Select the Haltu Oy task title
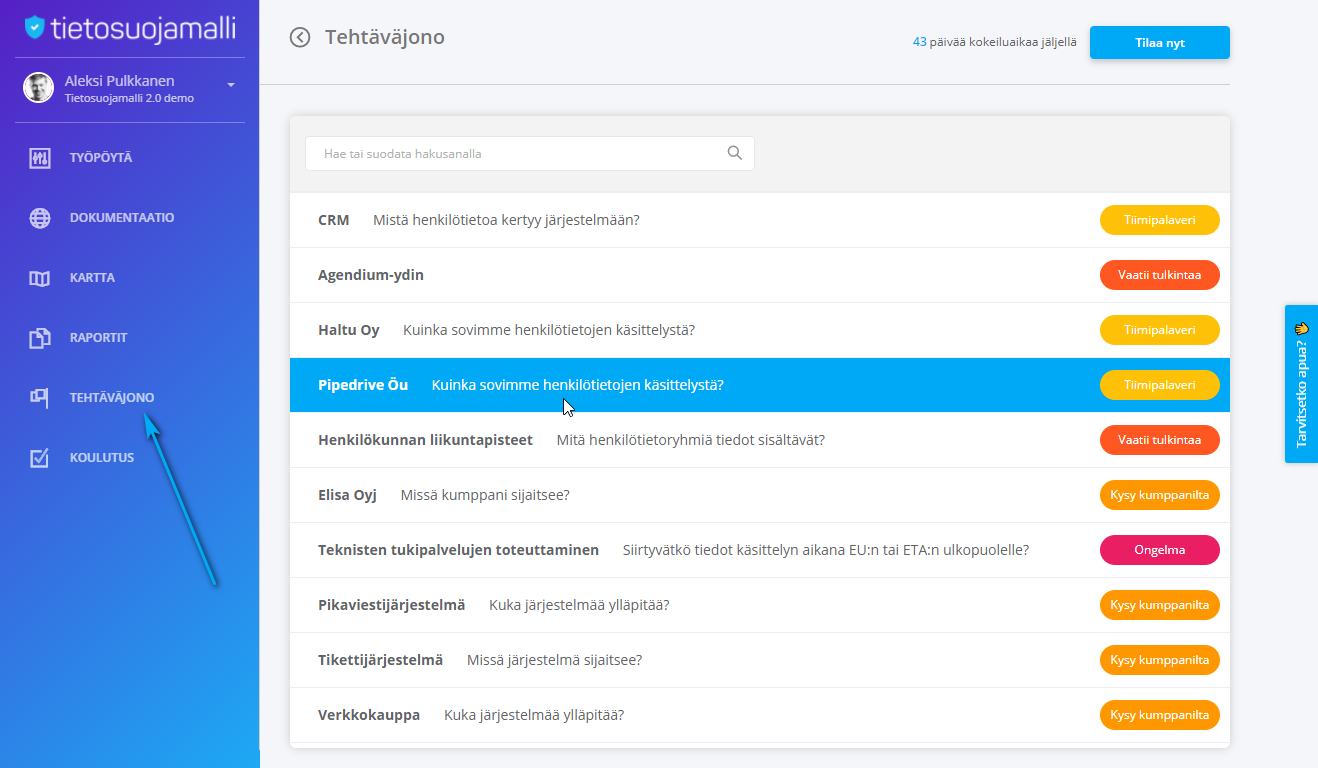Image resolution: width=1318 pixels, height=768 pixels. click(x=349, y=330)
